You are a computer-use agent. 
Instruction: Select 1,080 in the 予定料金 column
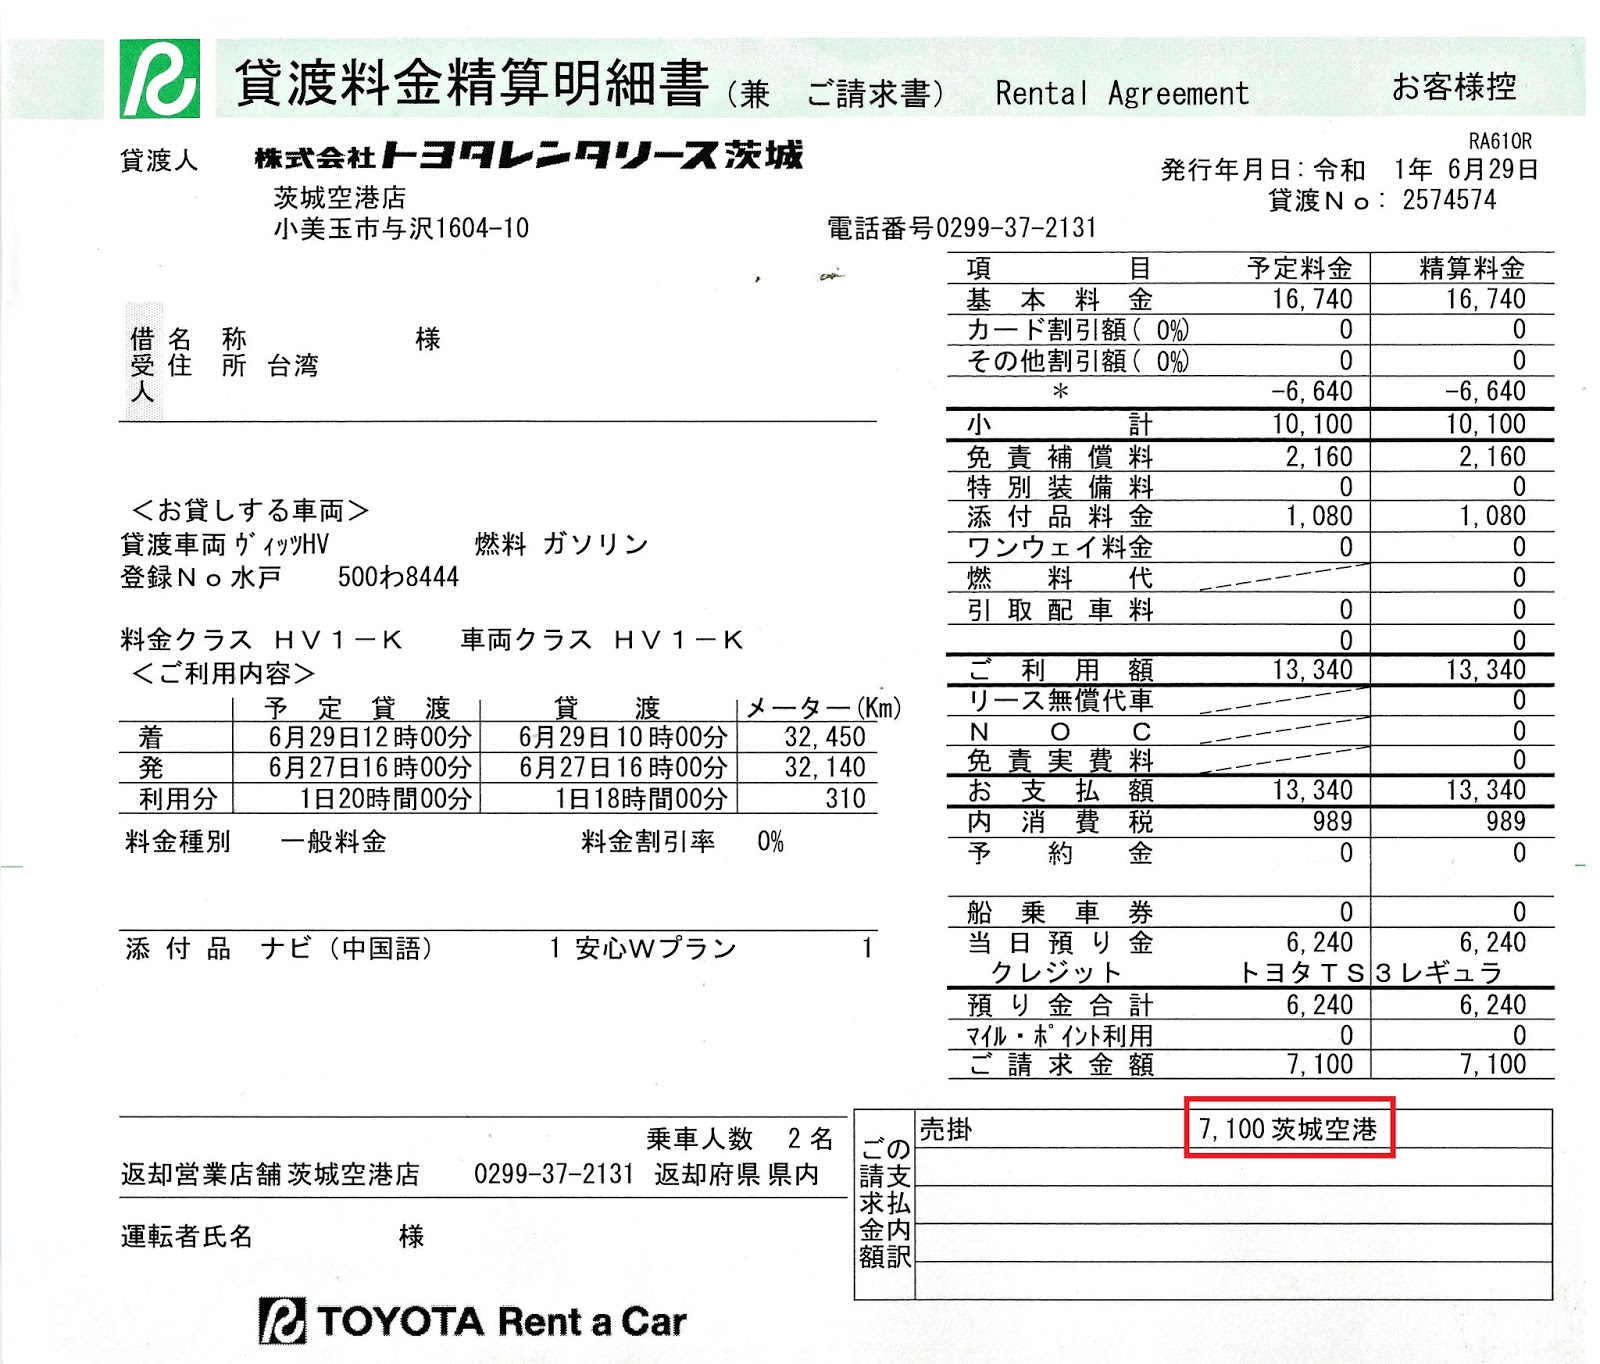coord(1319,516)
